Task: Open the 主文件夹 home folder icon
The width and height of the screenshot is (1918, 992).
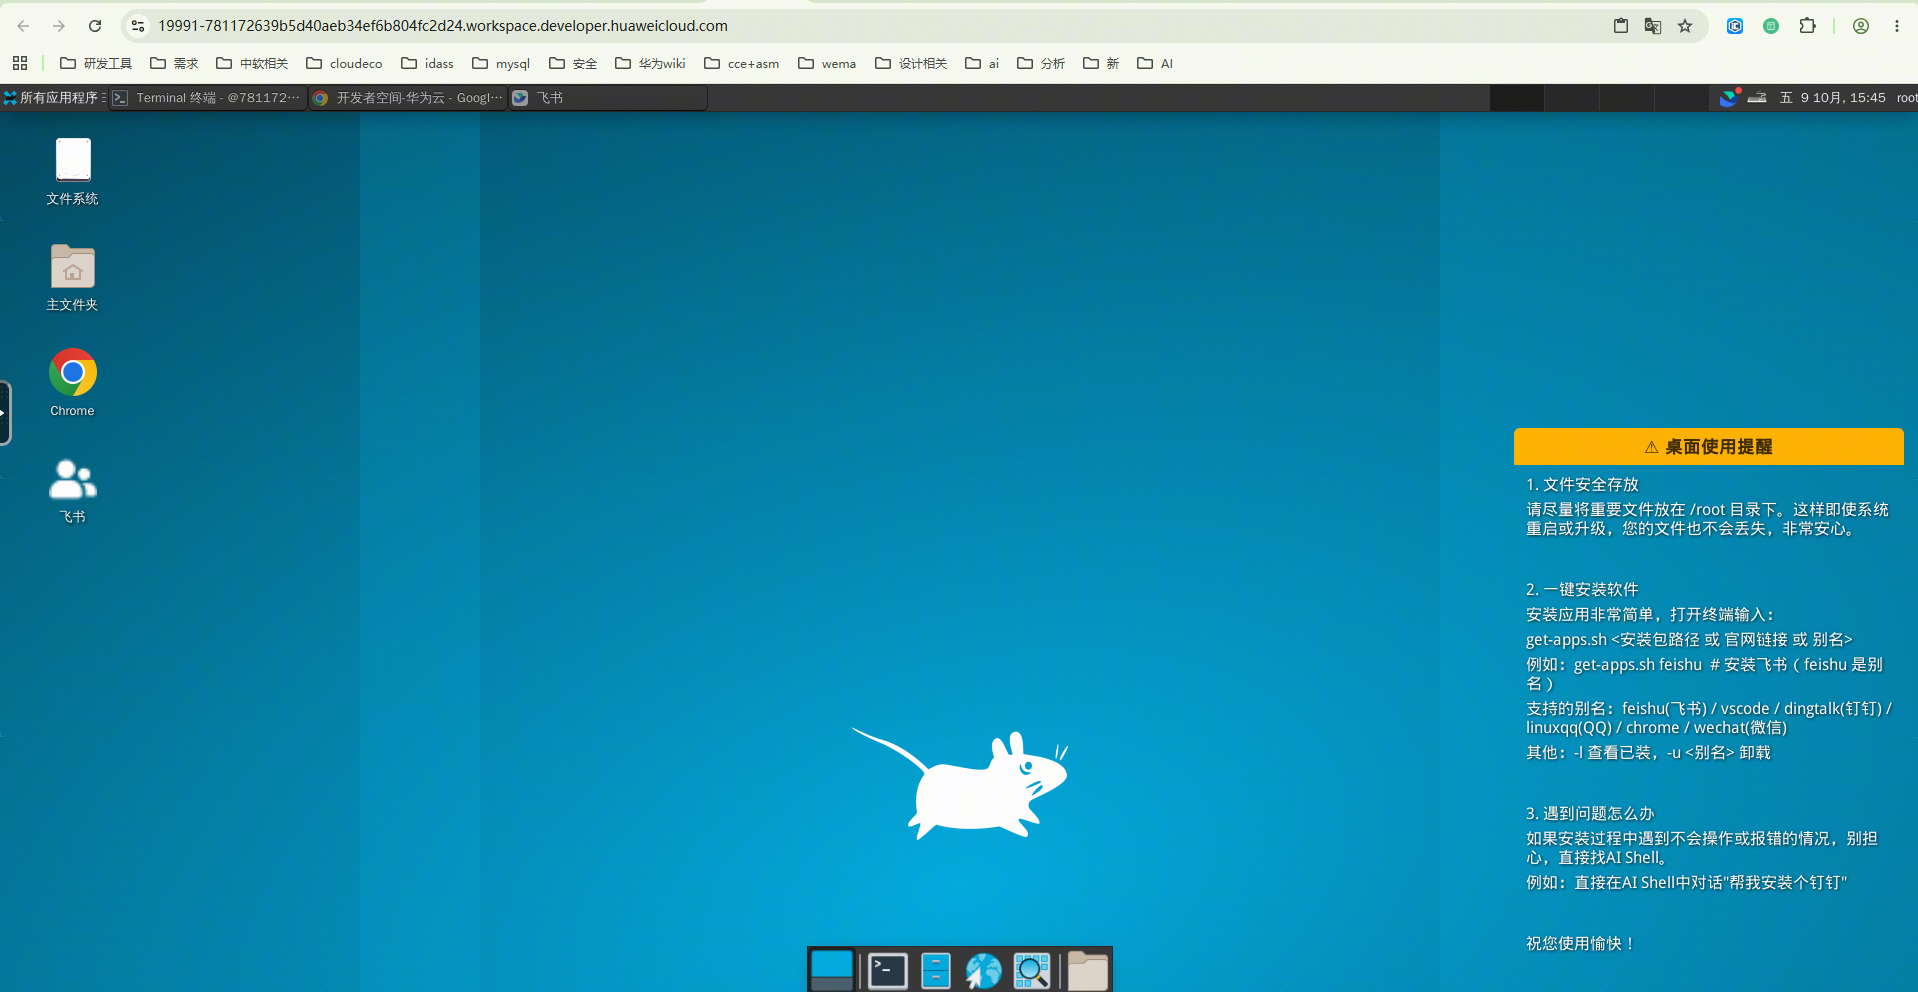Action: tap(73, 278)
